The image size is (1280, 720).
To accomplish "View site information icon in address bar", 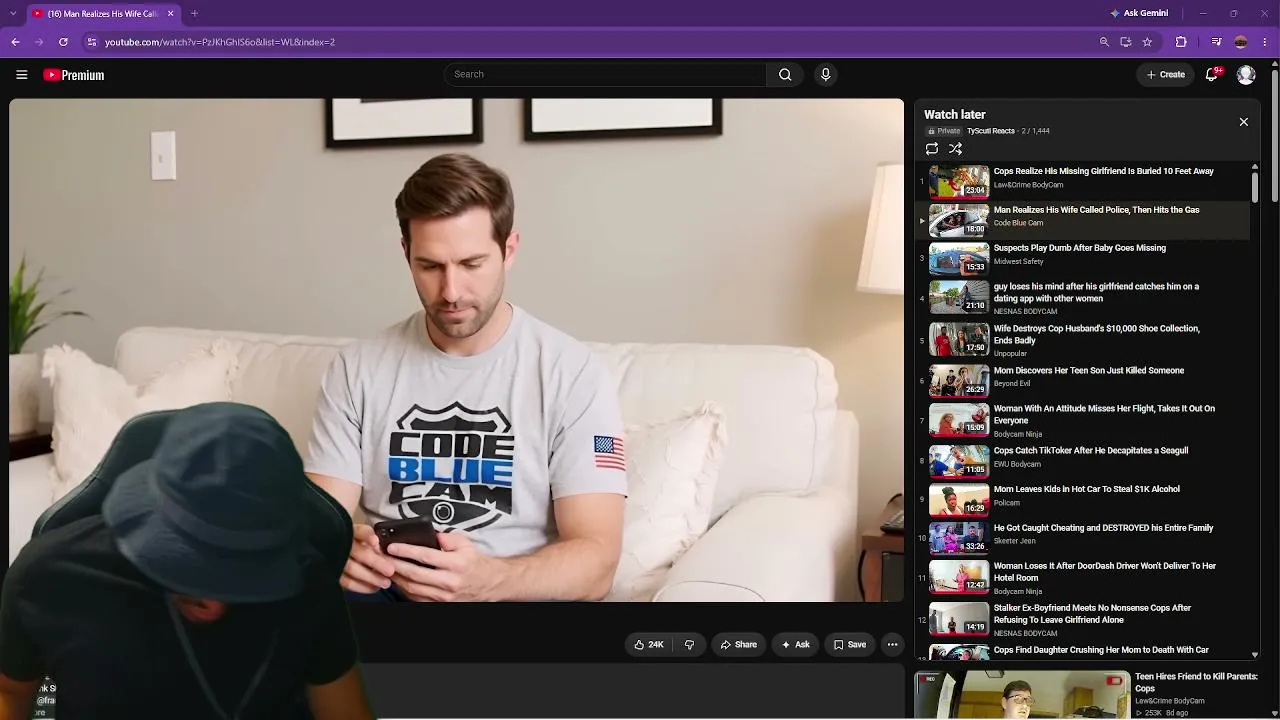I will pos(91,42).
